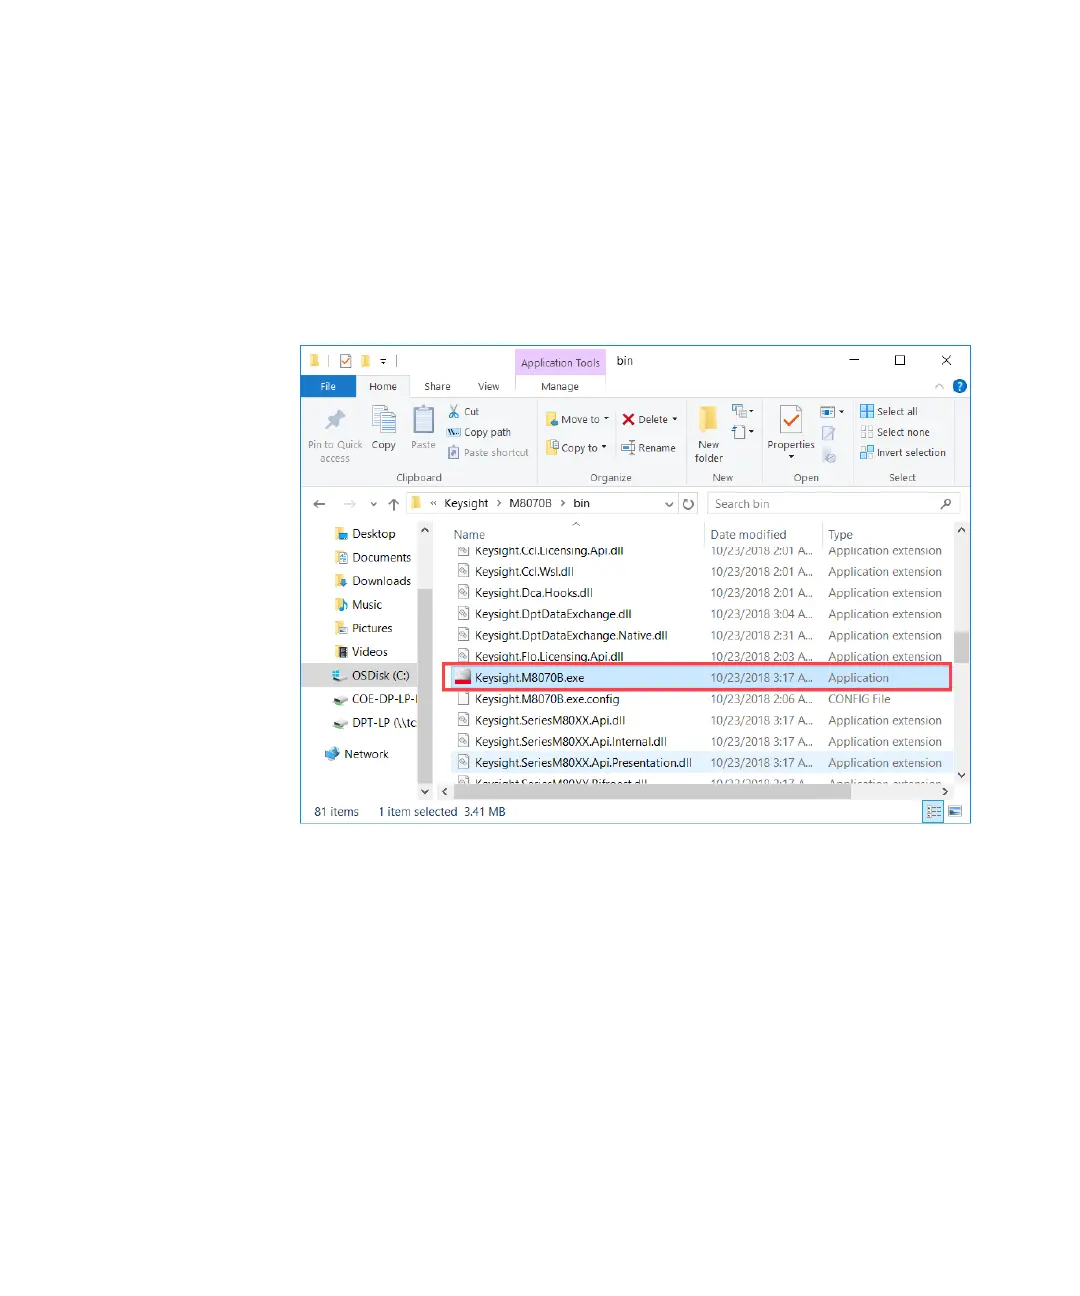Cut the selected file
This screenshot has width=1080, height=1296.
[464, 411]
